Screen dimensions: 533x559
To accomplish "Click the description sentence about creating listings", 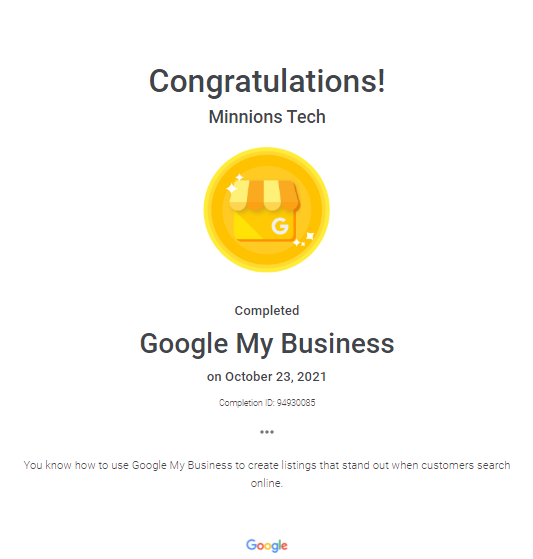I will tap(267, 474).
